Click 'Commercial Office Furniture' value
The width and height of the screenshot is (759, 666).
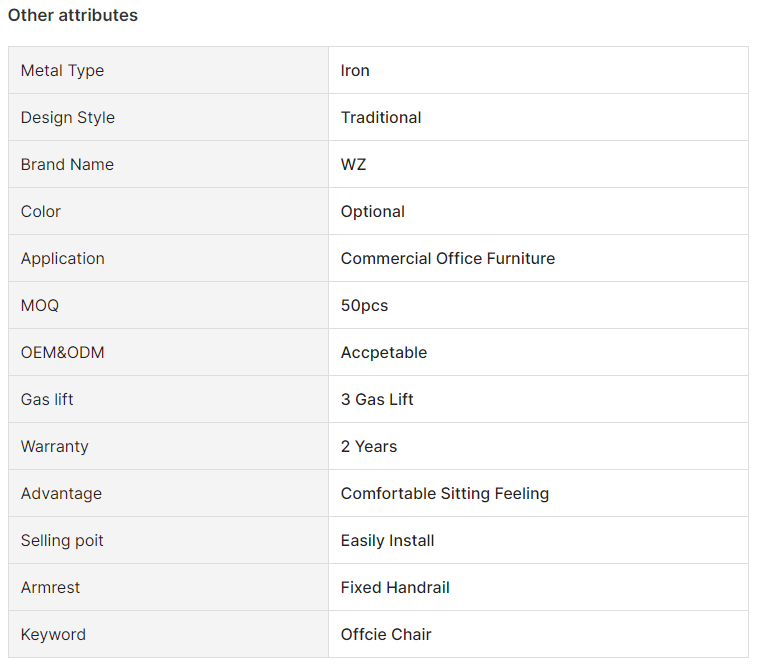click(448, 258)
